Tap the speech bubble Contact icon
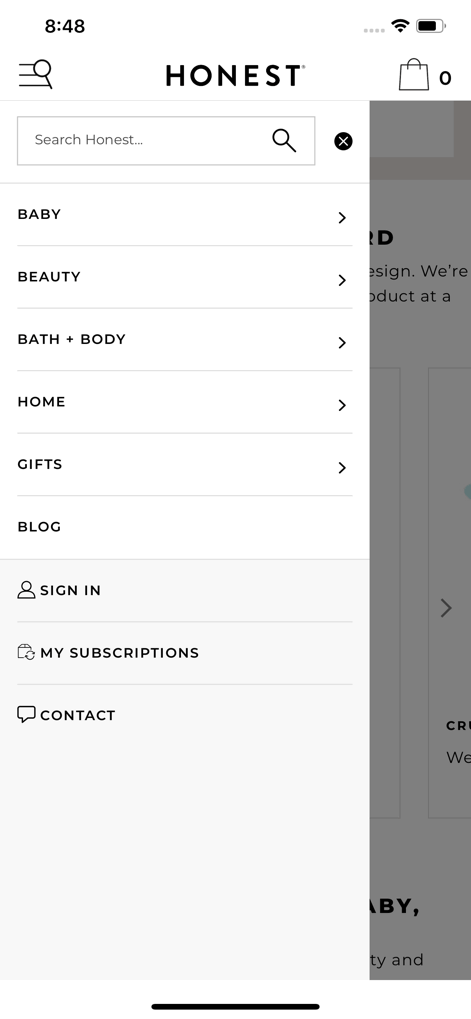Viewport: 471px width, 1019px height. pyautogui.click(x=26, y=714)
